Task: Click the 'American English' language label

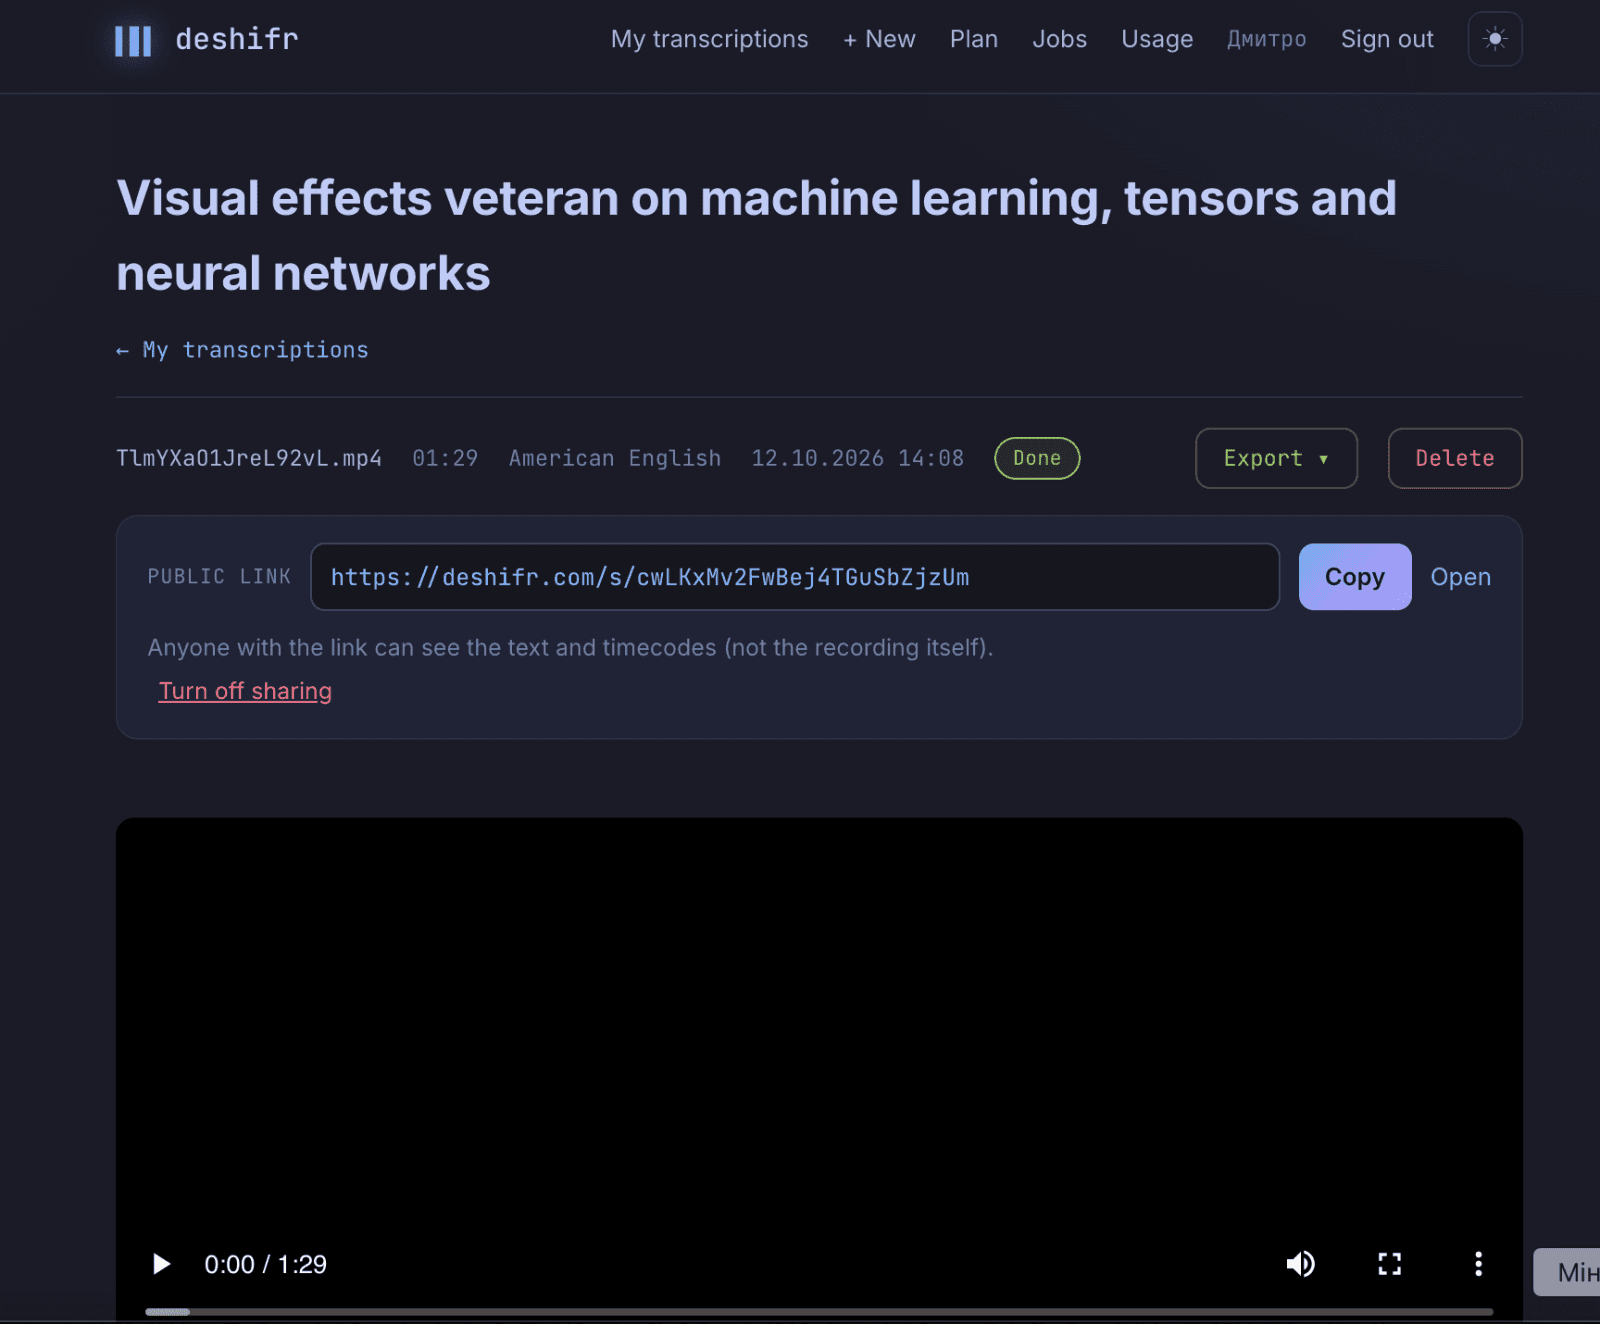Action: (x=615, y=458)
